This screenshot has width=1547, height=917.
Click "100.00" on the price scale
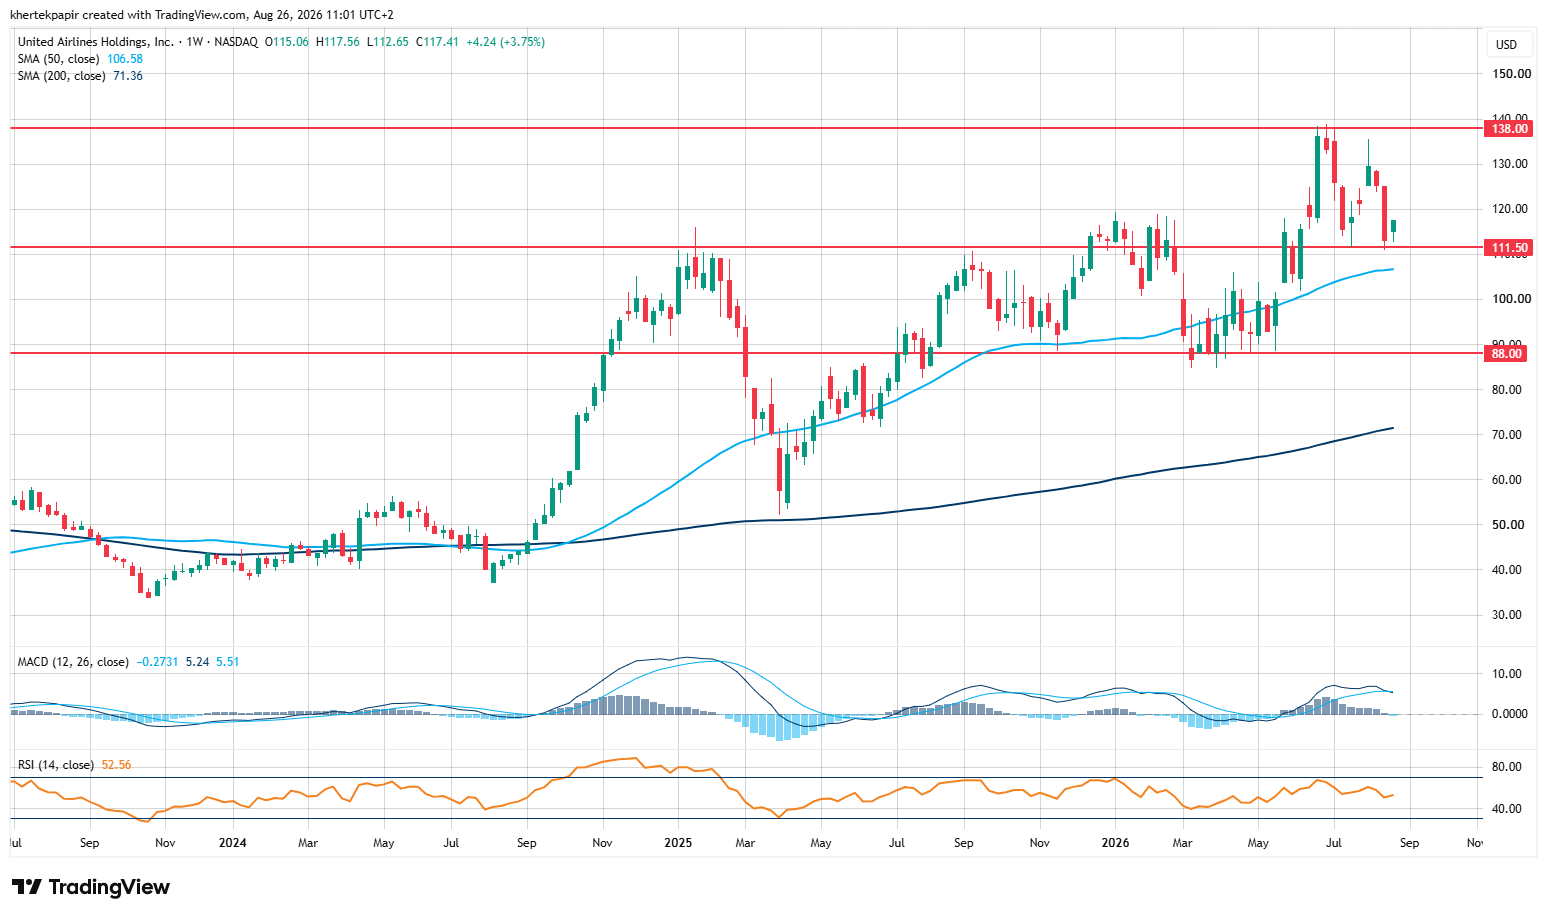tap(1511, 299)
